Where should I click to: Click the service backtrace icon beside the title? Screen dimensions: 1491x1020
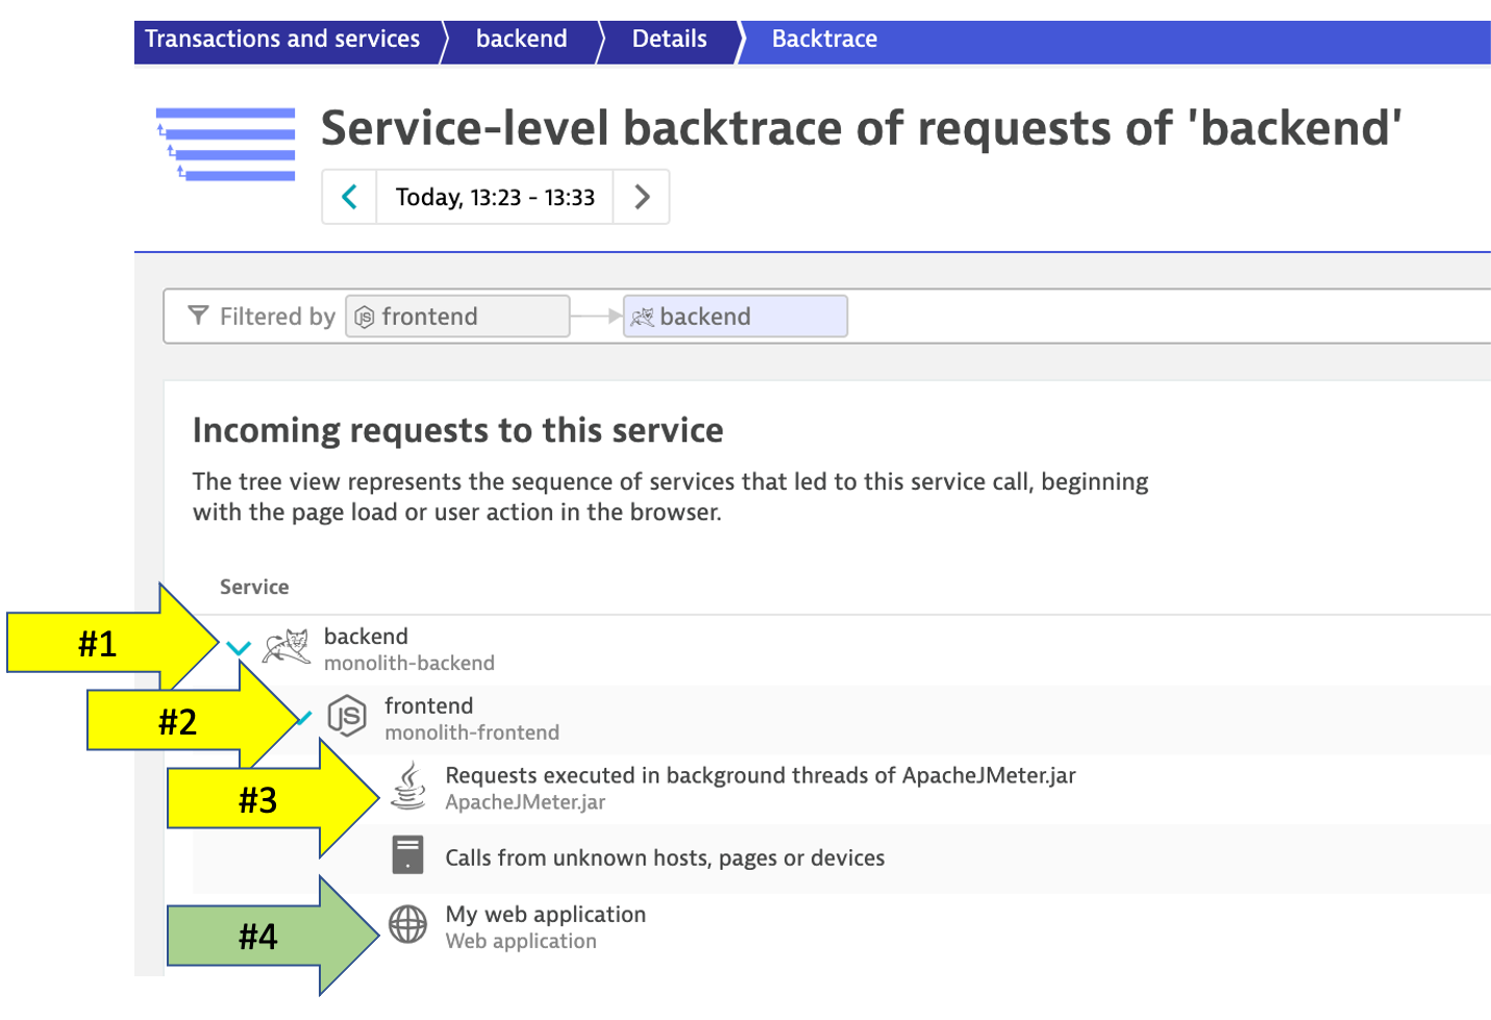point(226,145)
